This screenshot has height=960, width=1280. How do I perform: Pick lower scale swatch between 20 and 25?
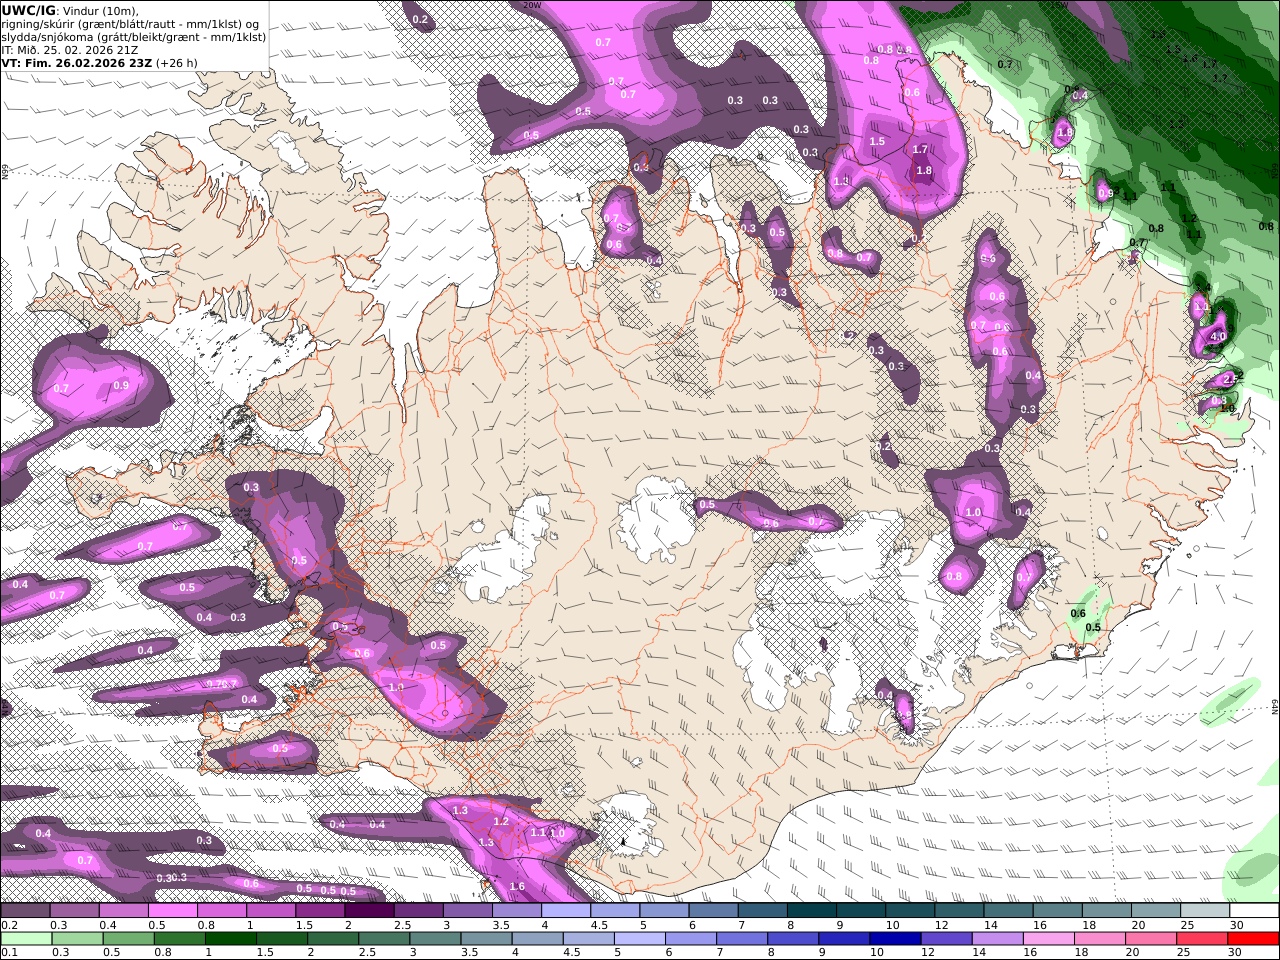point(1151,939)
